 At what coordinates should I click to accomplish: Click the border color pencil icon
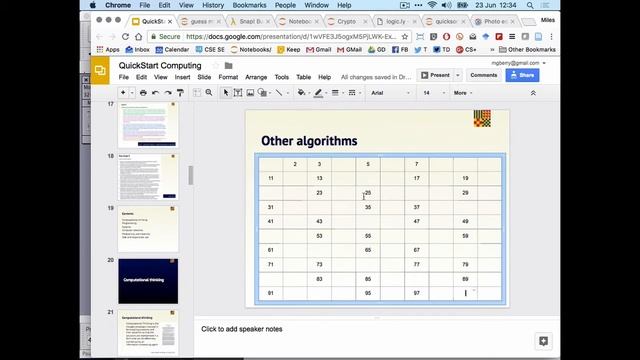[318, 93]
